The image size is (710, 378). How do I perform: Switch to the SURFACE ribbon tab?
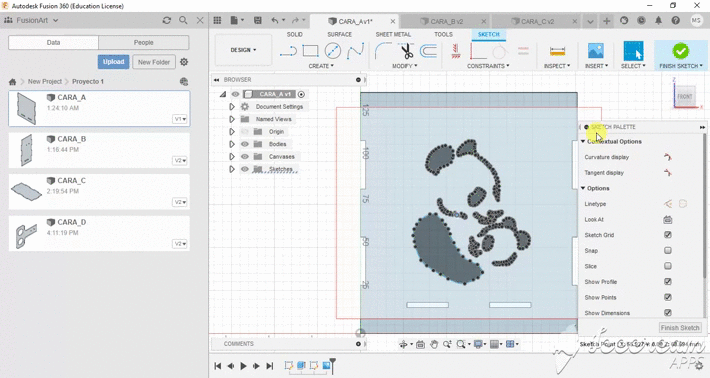click(x=340, y=34)
